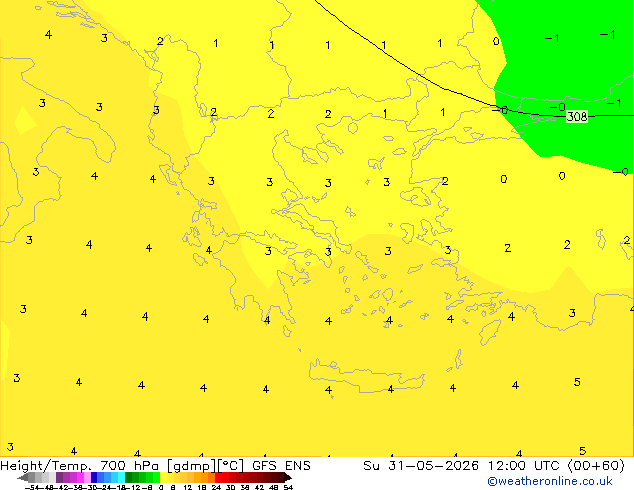Click the dark blue swatch above -30
The height and width of the screenshot is (490, 634).
94,477
